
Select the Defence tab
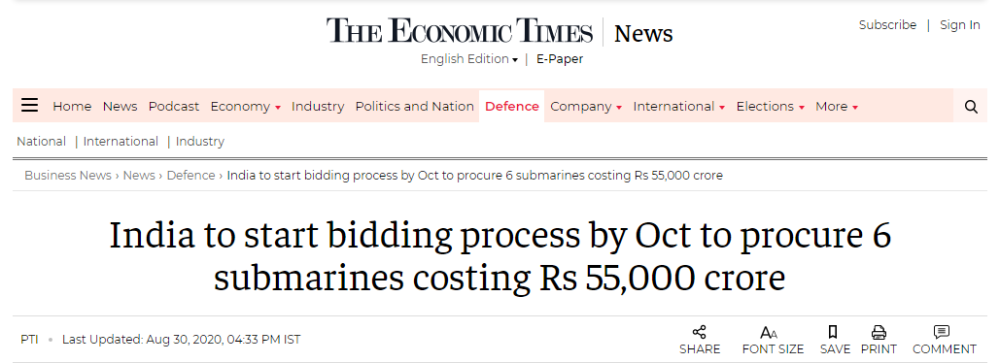(x=511, y=107)
